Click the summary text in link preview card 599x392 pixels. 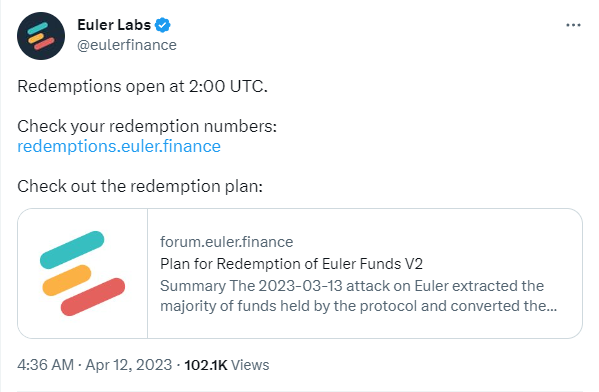click(358, 296)
